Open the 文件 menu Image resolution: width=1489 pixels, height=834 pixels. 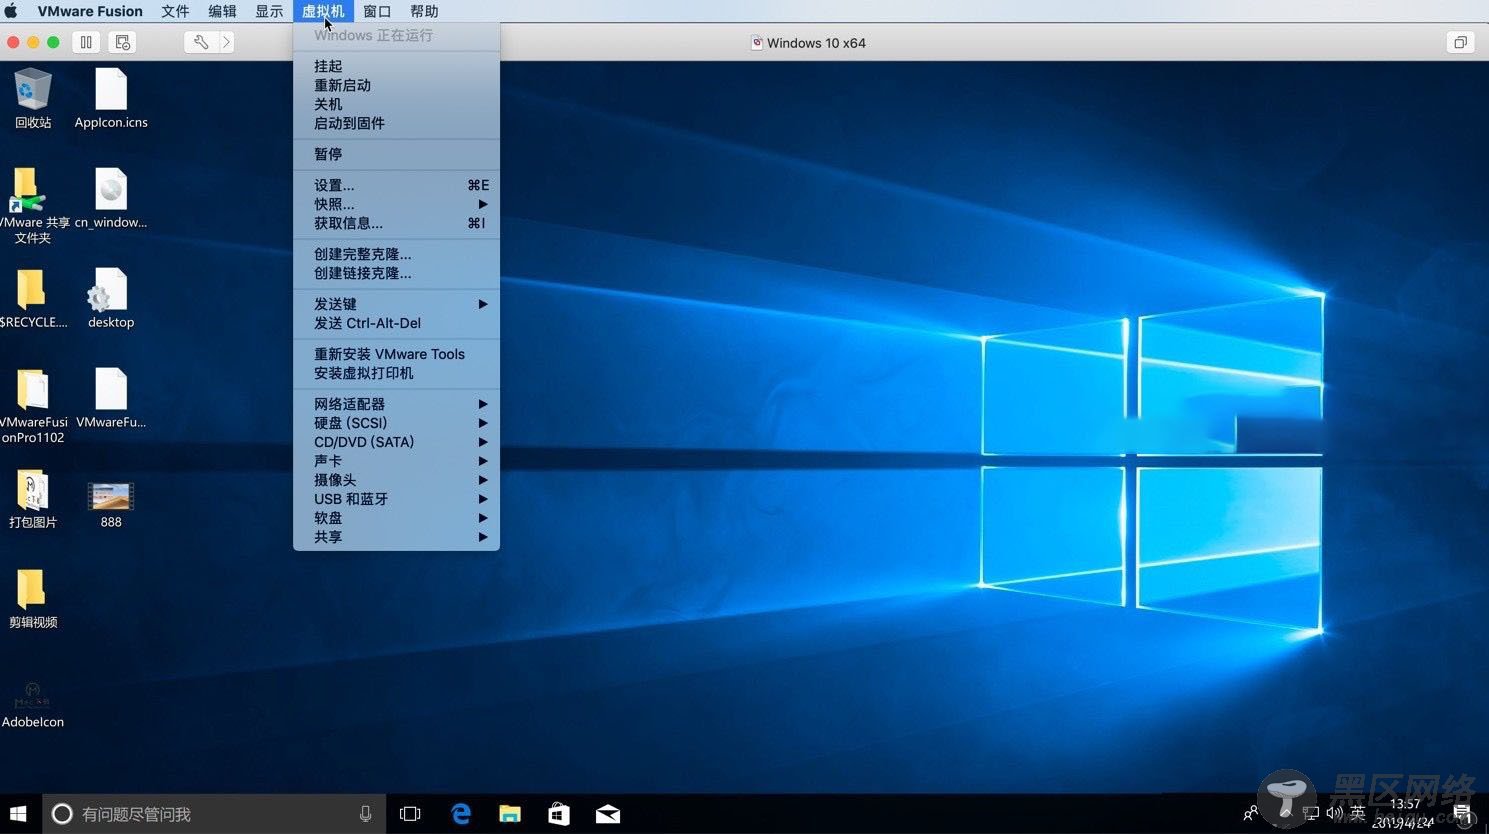pyautogui.click(x=175, y=11)
